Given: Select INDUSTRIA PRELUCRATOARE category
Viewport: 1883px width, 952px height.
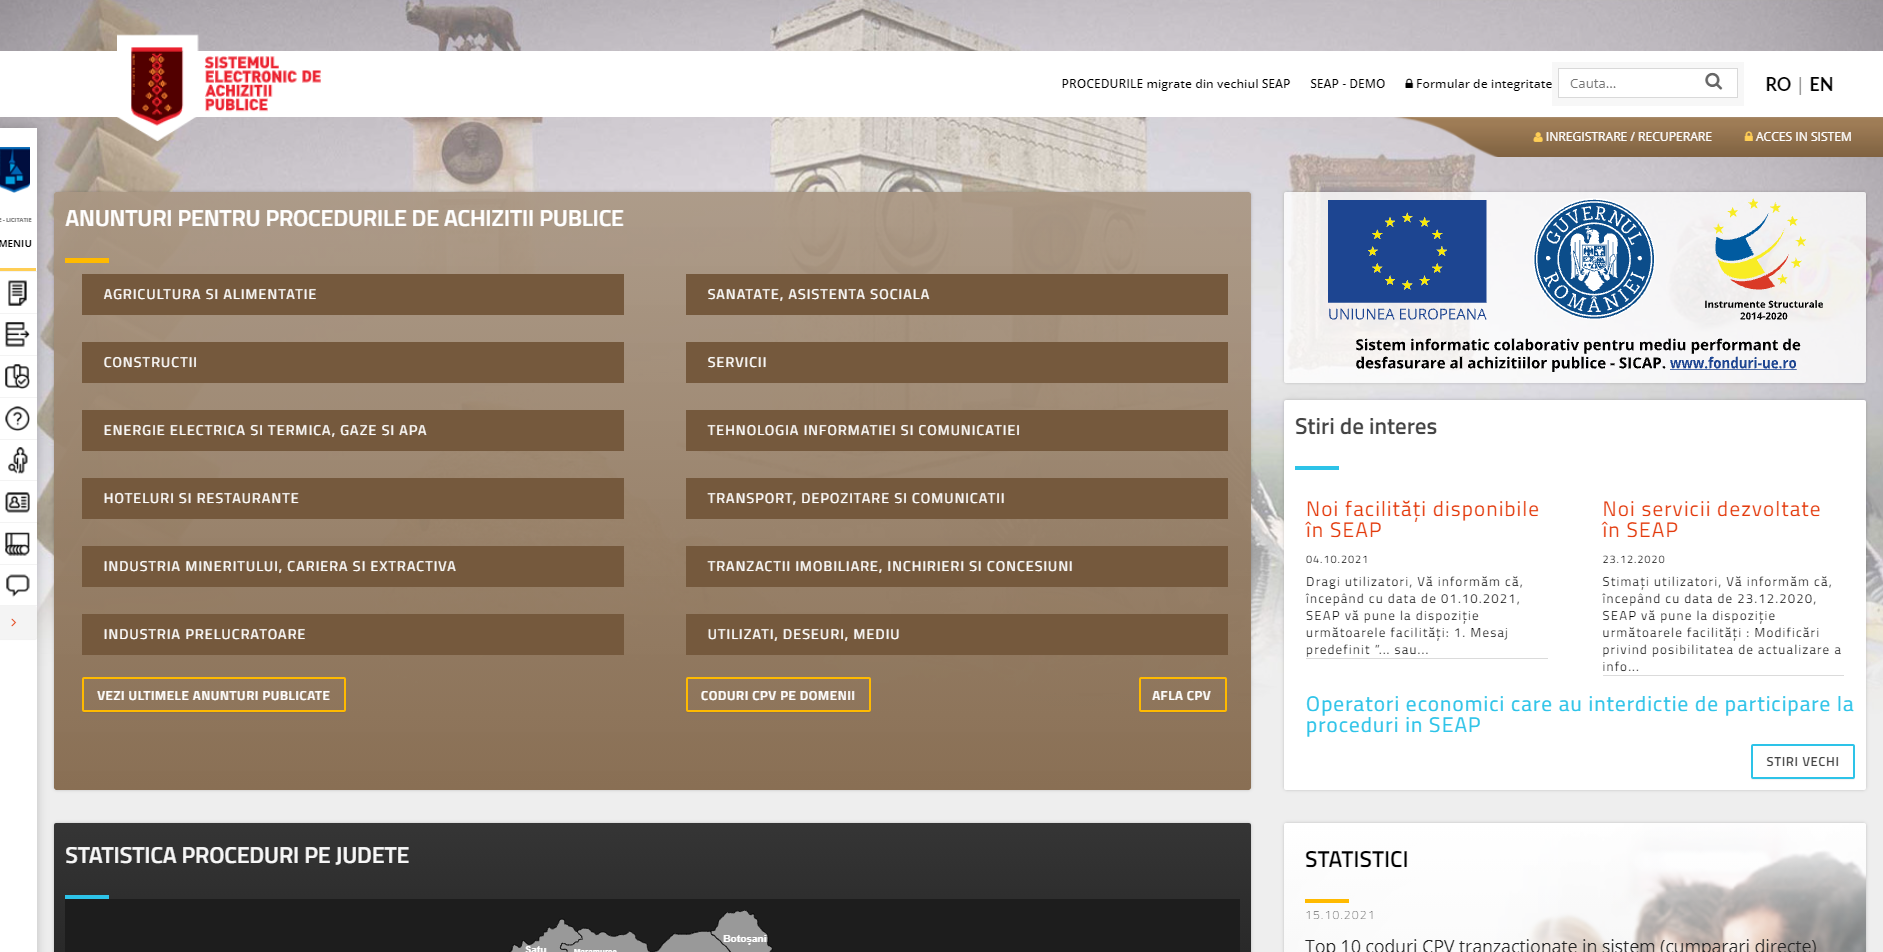Looking at the screenshot, I should 353,634.
